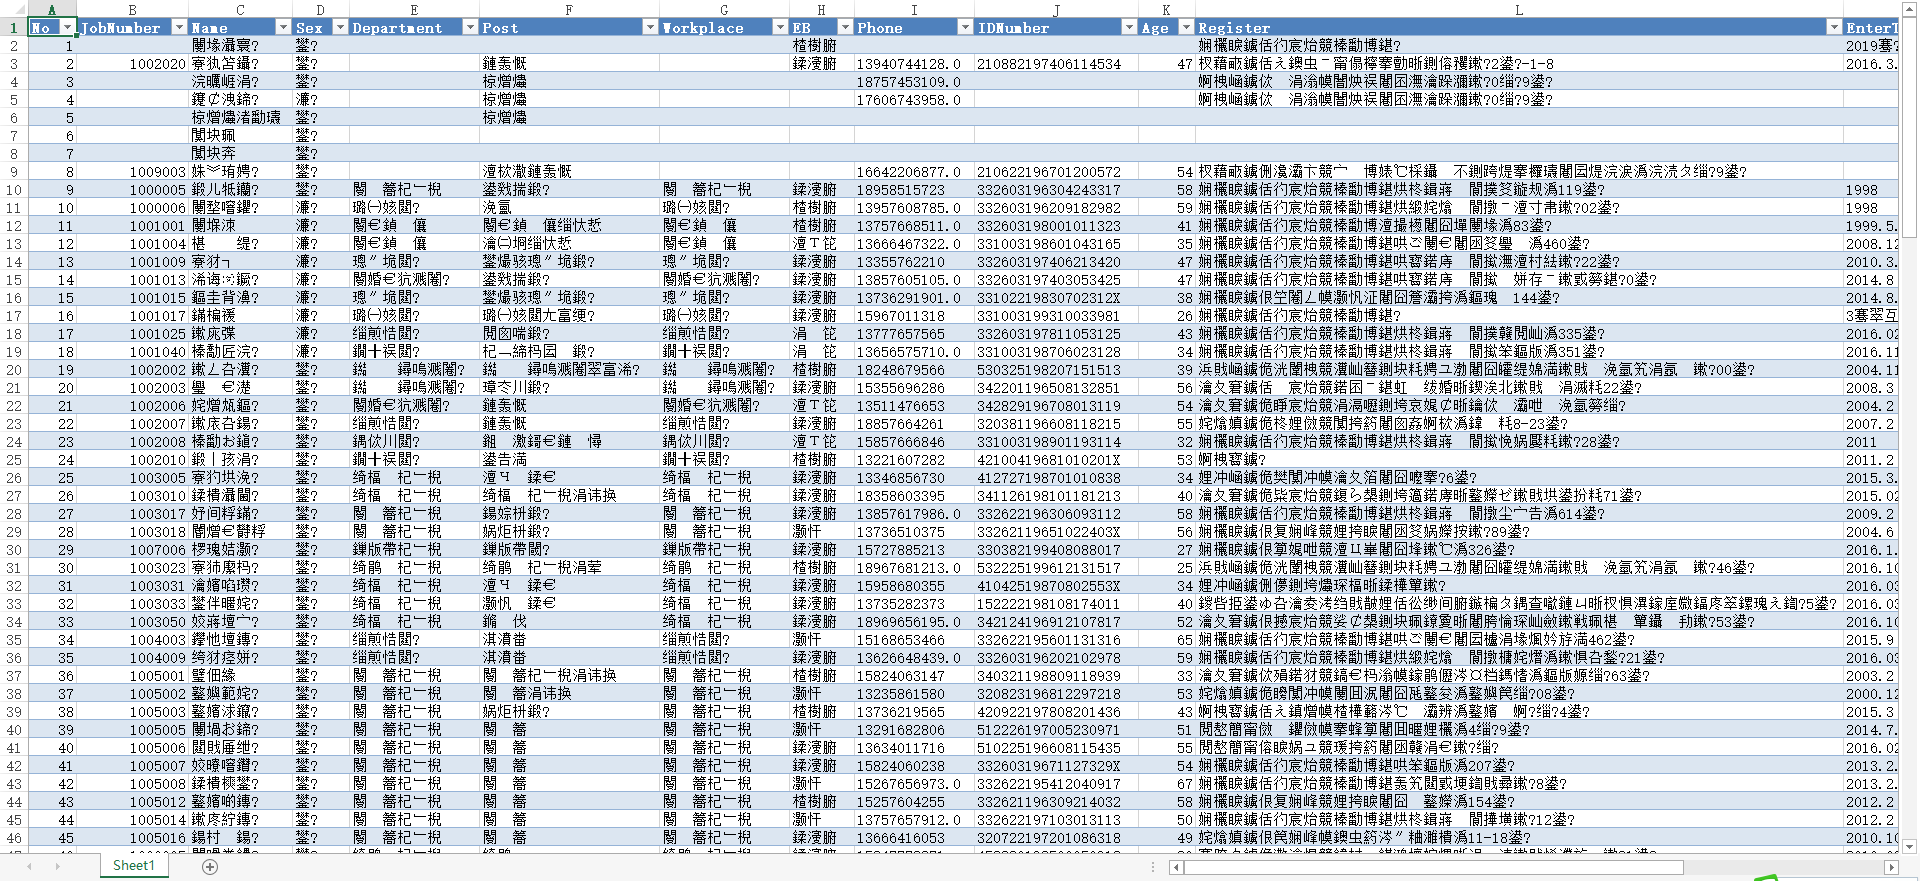Select job number cell 1001040
1920x881 pixels.
[133, 352]
